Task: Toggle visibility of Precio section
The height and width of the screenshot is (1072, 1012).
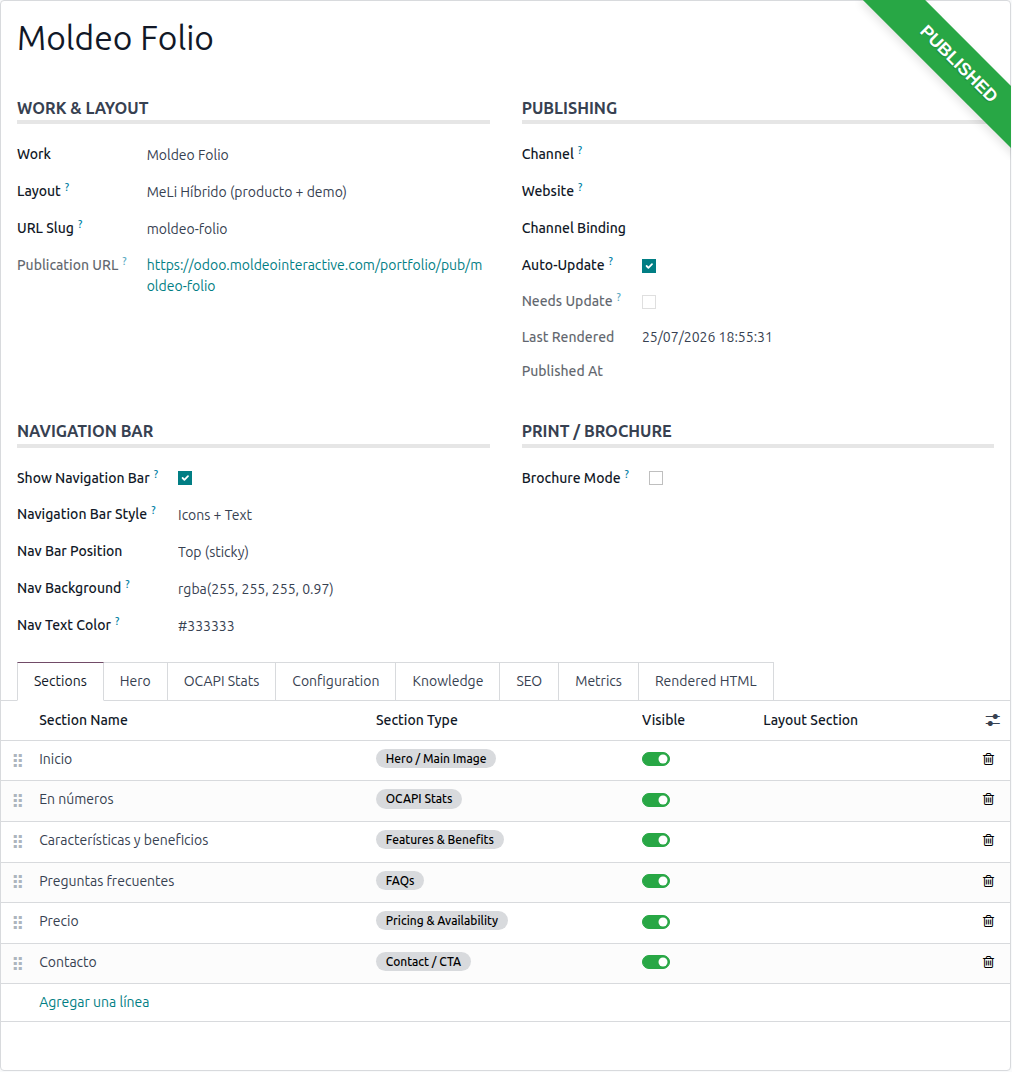Action: coord(656,922)
